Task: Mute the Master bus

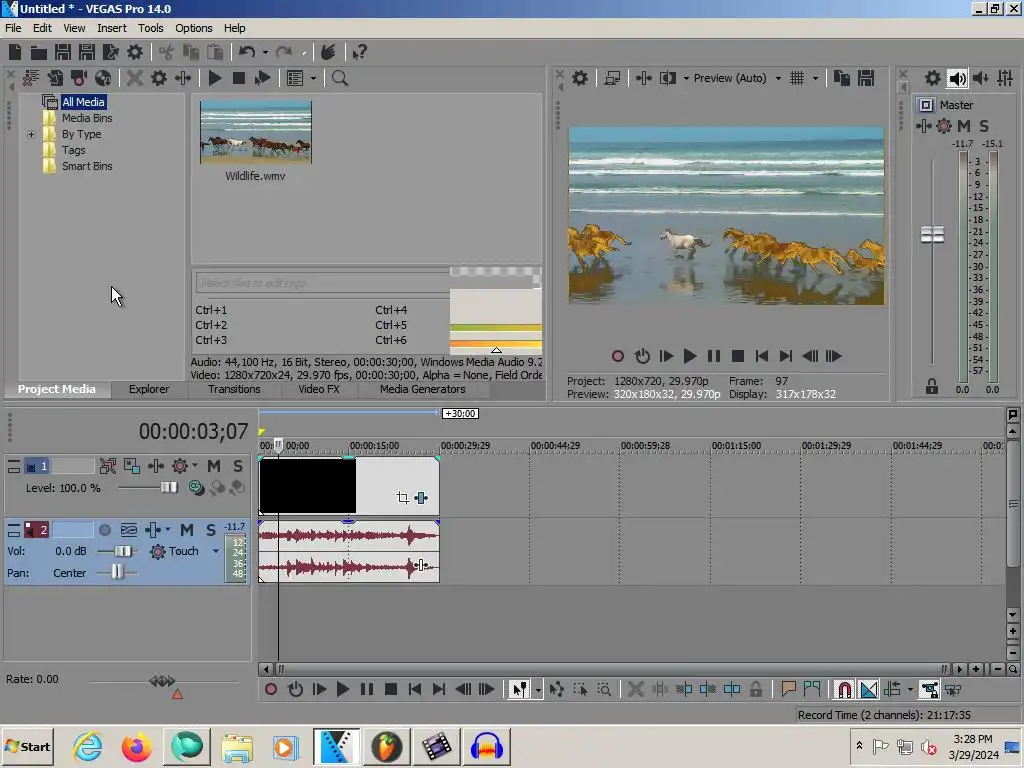Action: pyautogui.click(x=964, y=126)
